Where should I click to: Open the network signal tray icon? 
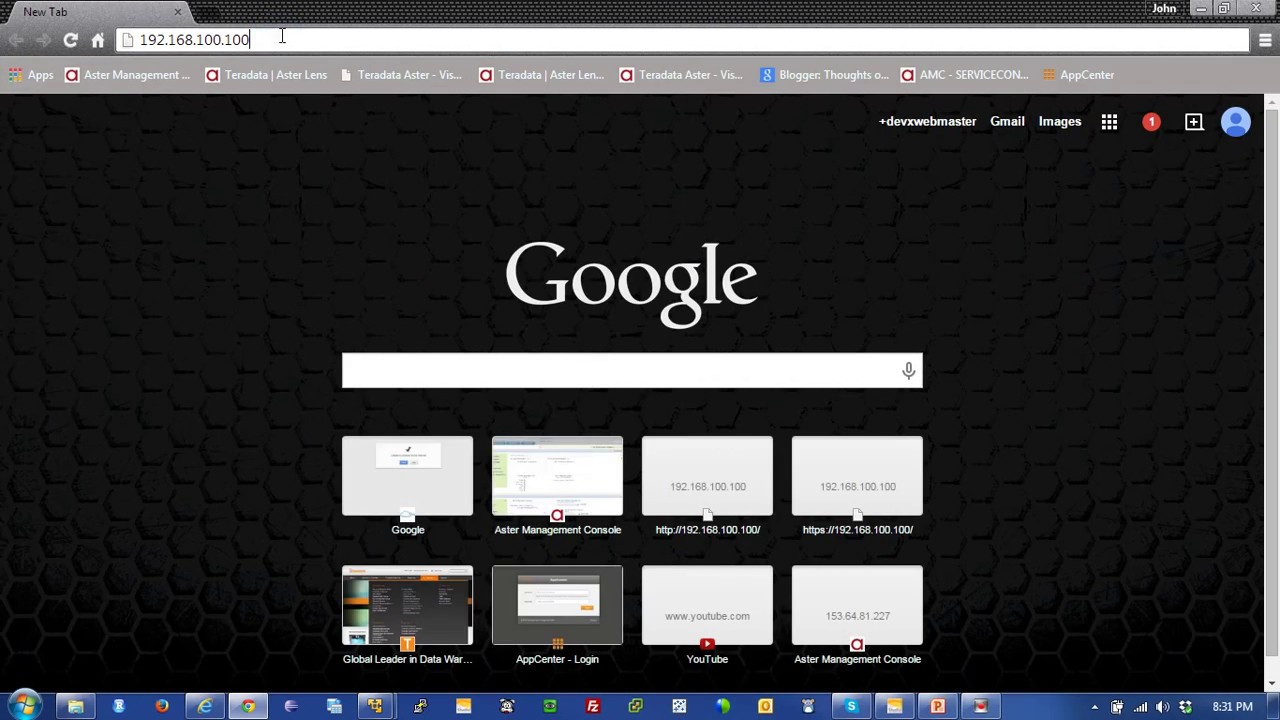pyautogui.click(x=1140, y=707)
